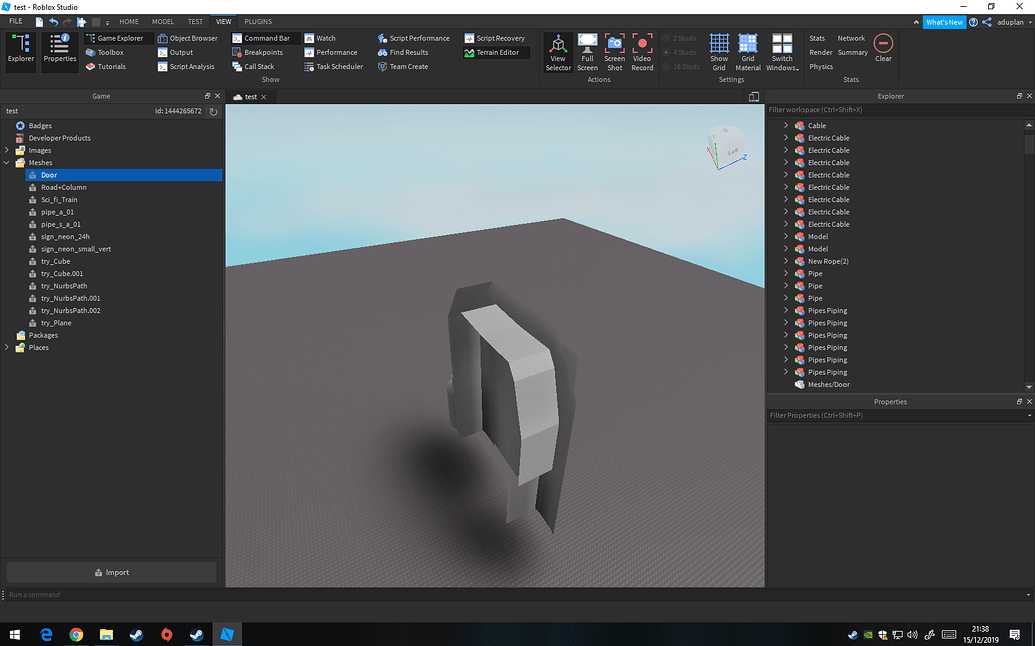Activate Switch Windows

782,52
